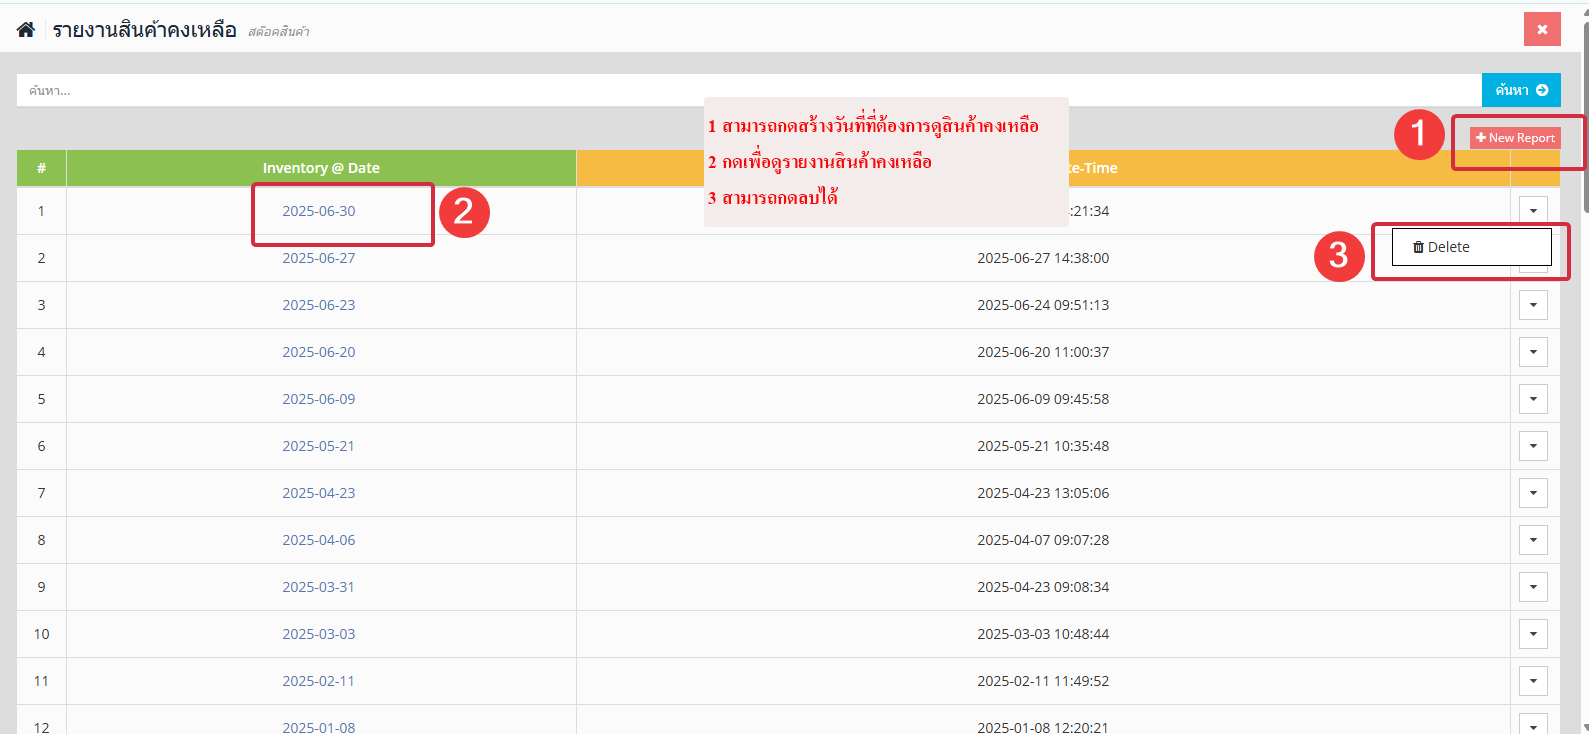The width and height of the screenshot is (1589, 734).
Task: Click the home icon in header
Action: point(26,30)
